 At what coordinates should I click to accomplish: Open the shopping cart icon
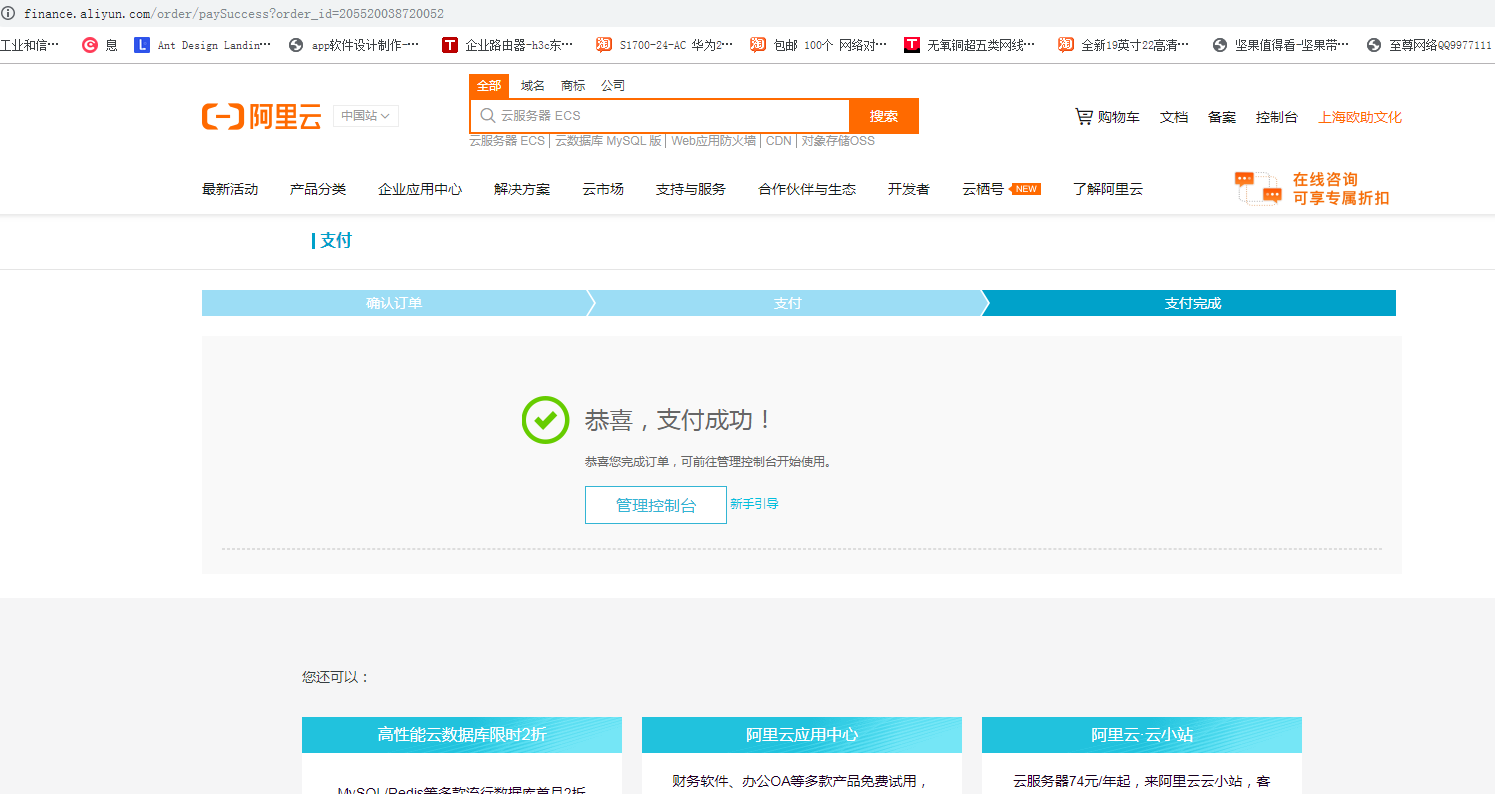[x=1083, y=116]
